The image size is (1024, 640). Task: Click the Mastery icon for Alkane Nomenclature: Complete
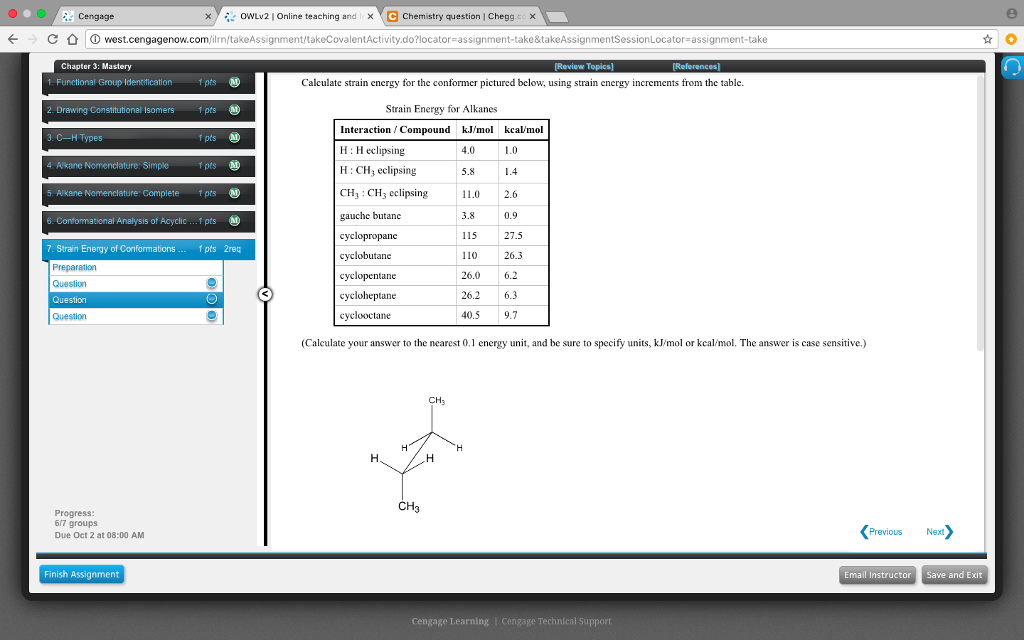pos(232,193)
